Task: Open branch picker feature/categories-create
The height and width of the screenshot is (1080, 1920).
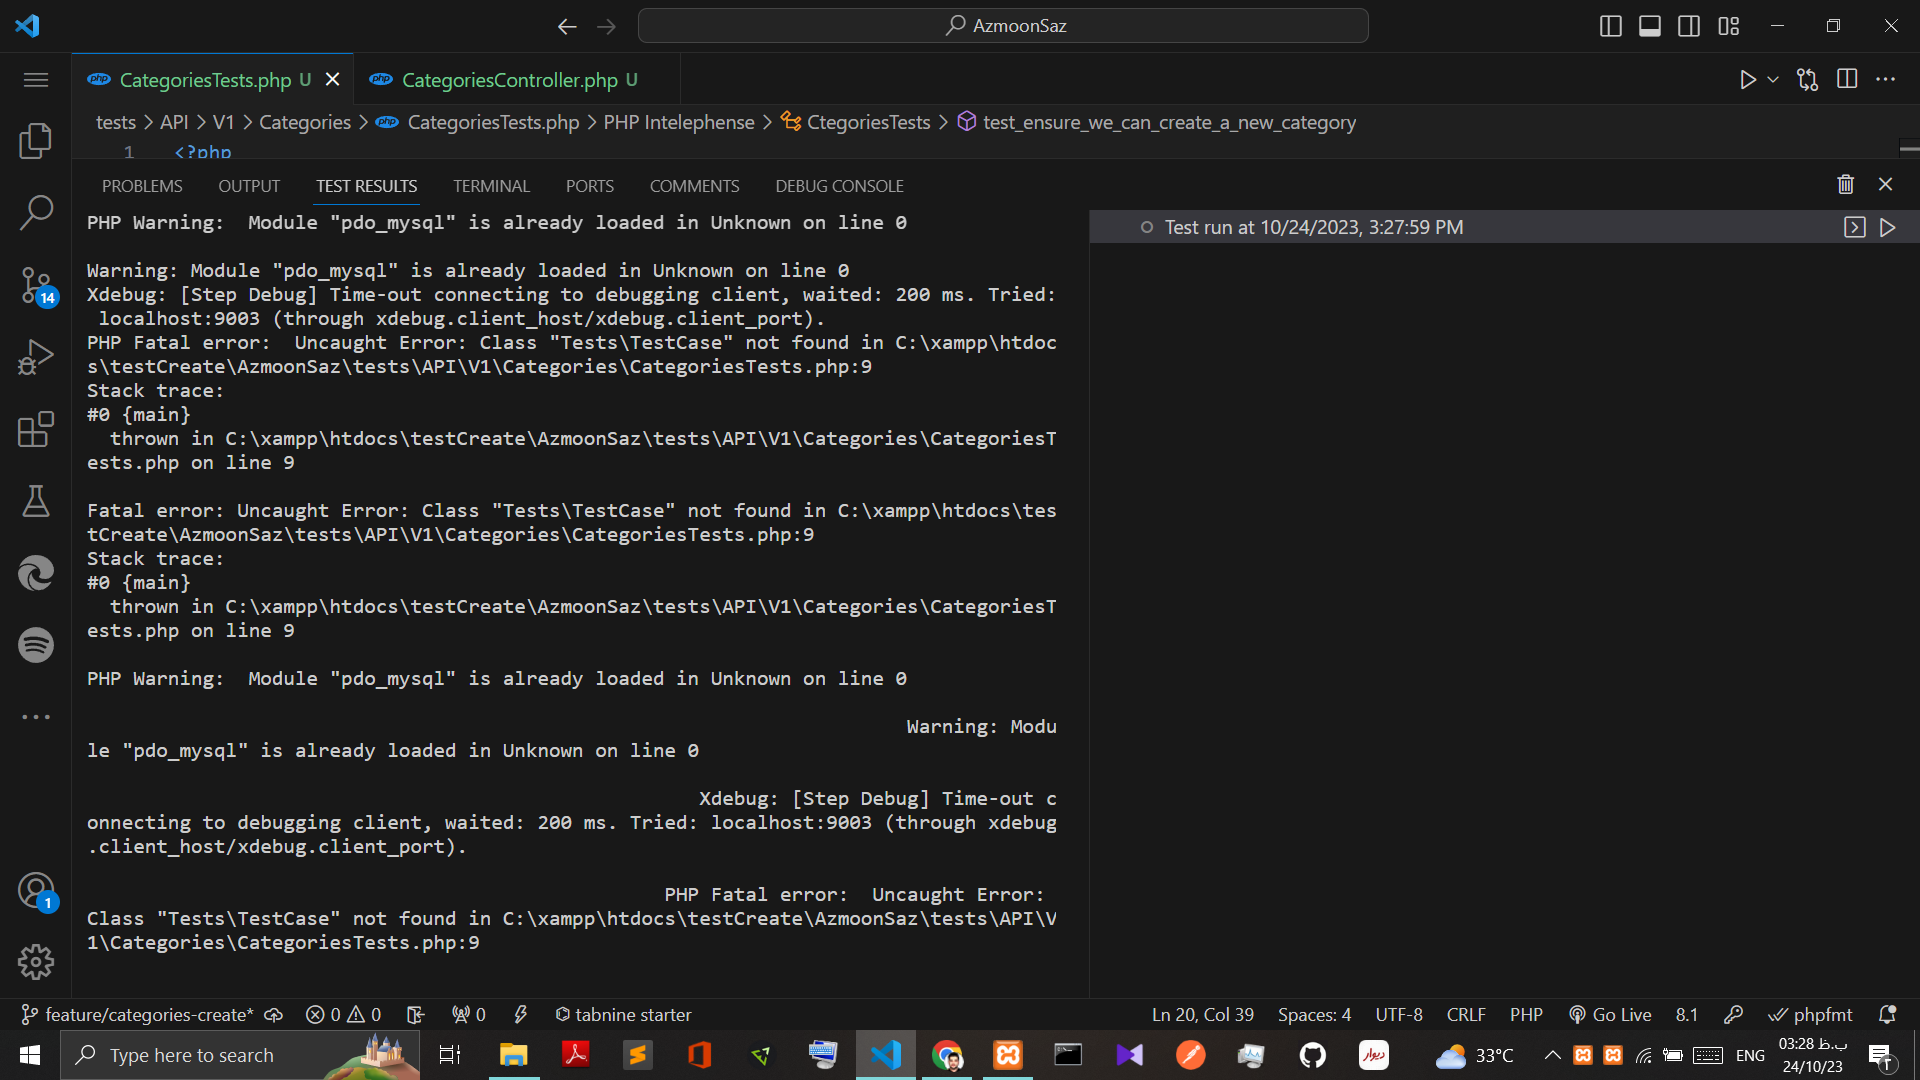Action: pyautogui.click(x=138, y=1014)
